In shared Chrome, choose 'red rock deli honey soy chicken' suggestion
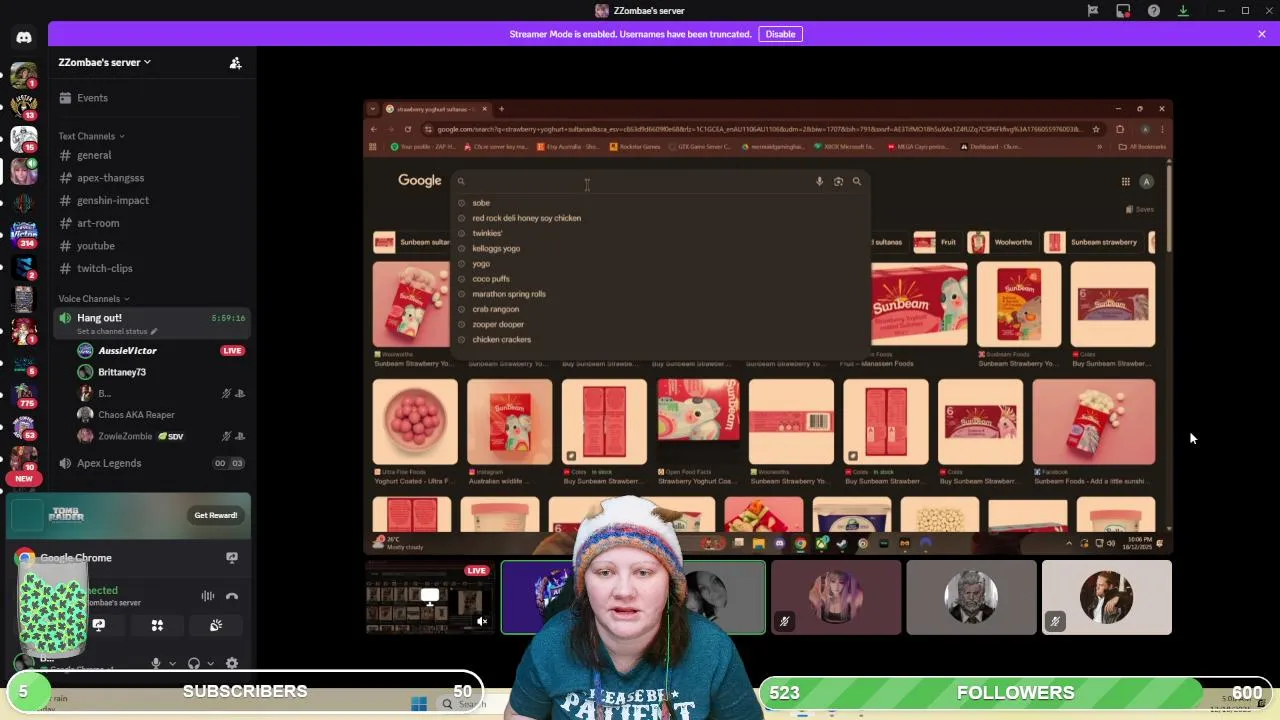 pos(526,218)
